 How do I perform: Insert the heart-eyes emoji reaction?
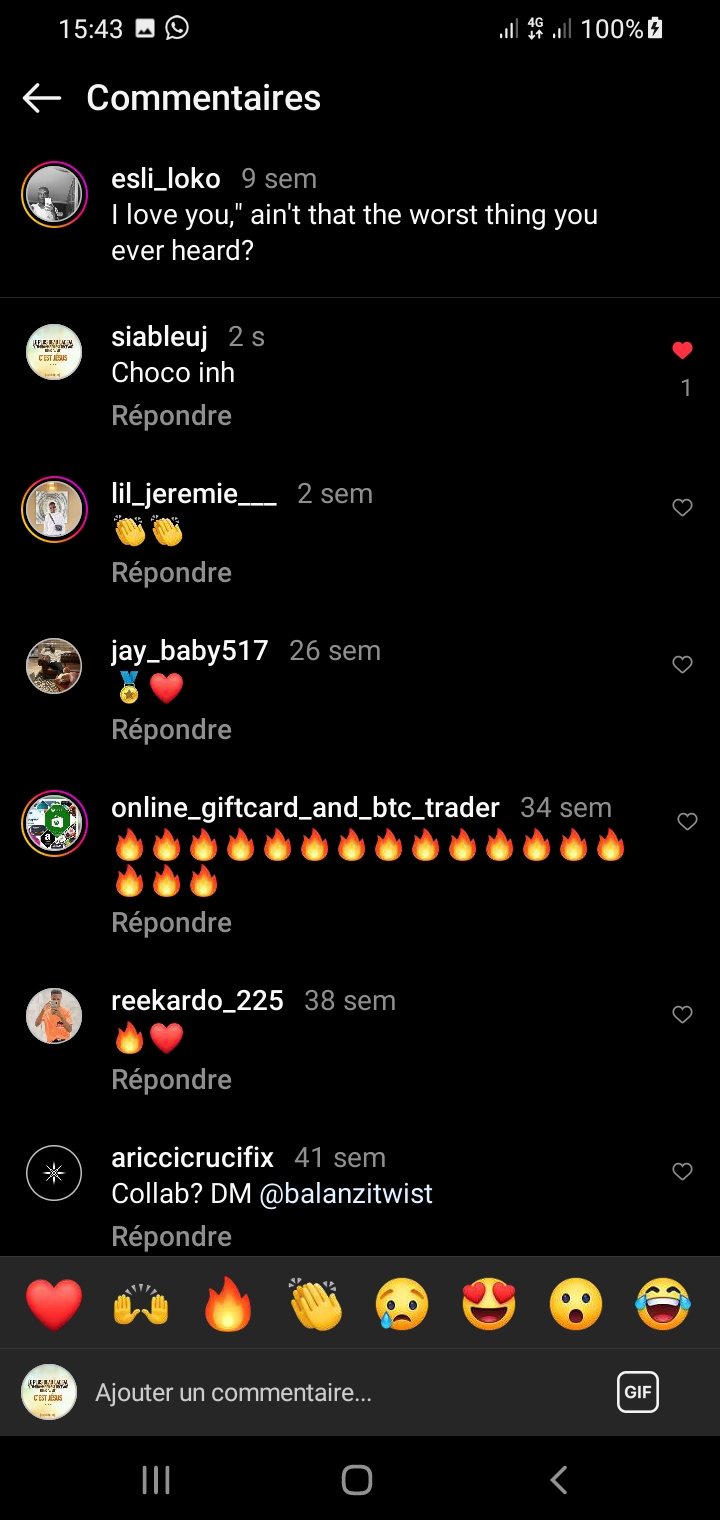pos(489,1305)
